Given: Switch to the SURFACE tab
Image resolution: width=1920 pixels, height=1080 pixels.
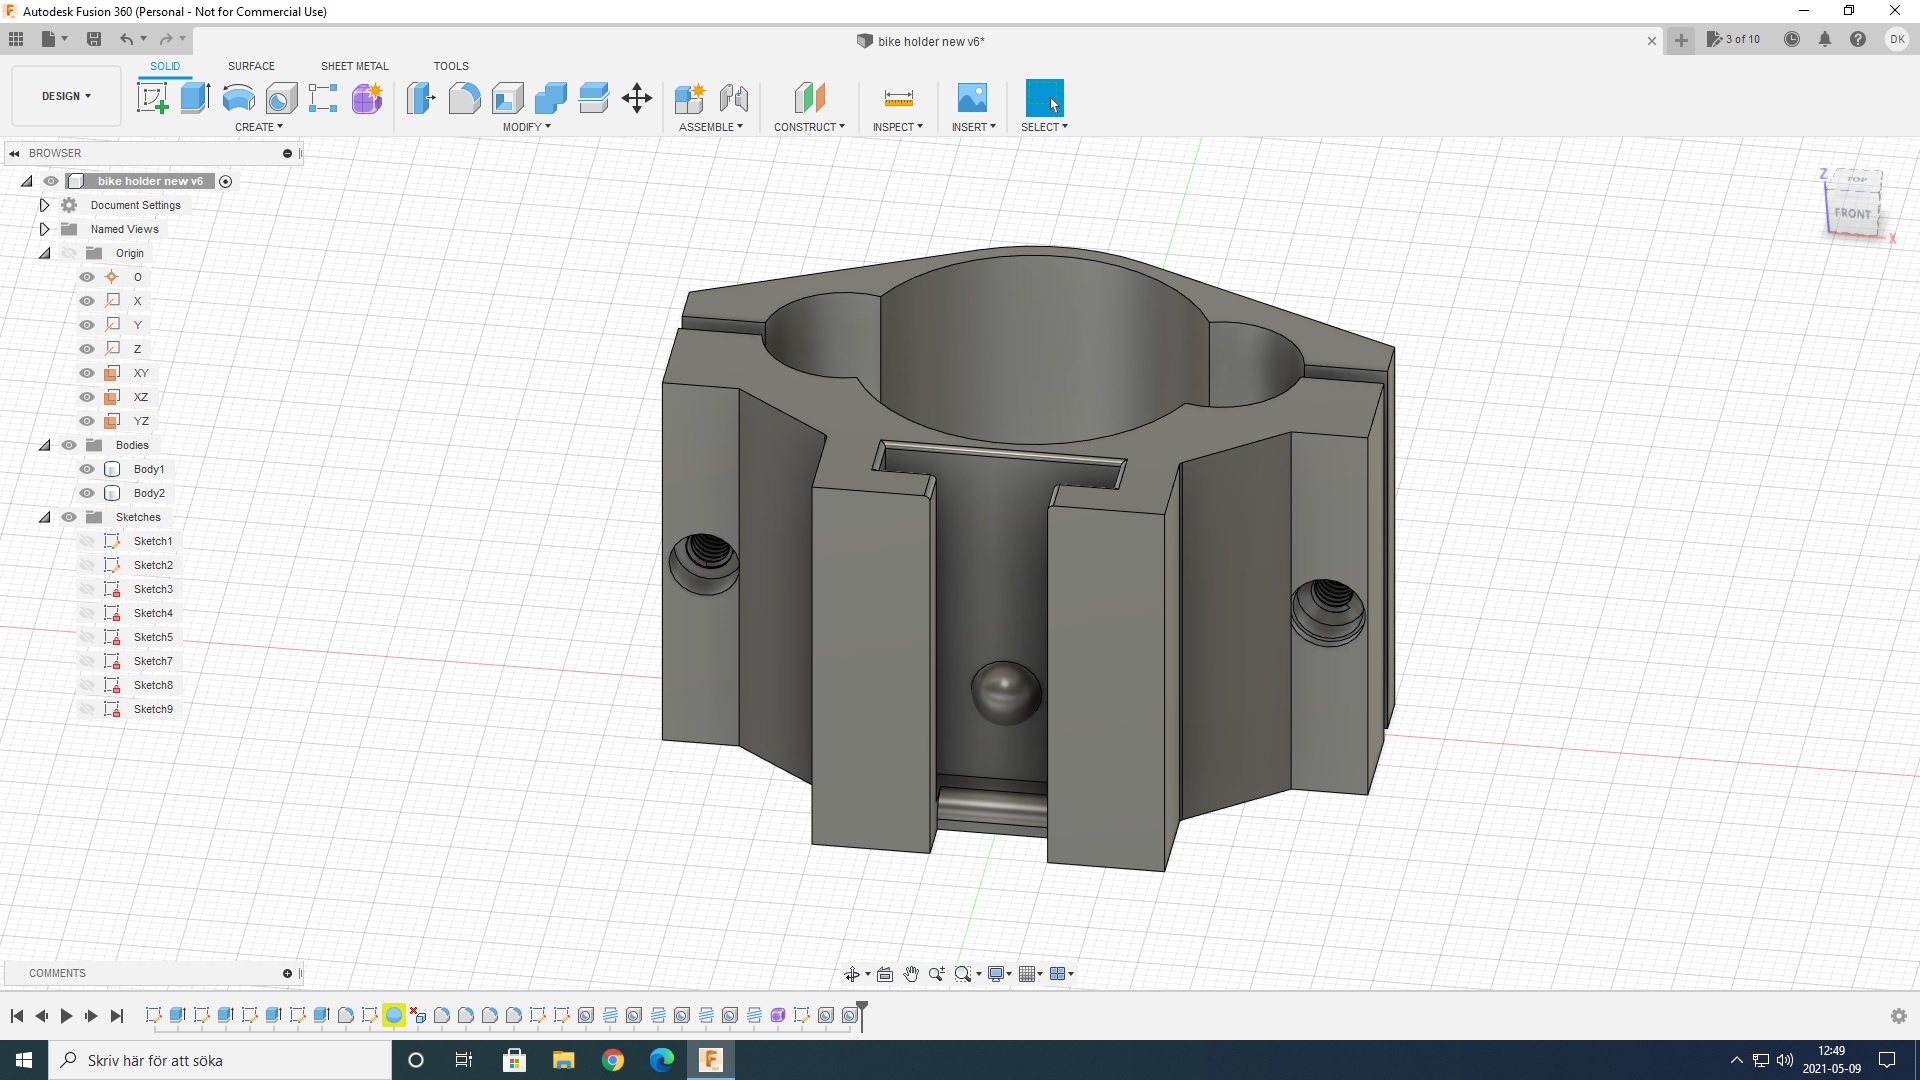Looking at the screenshot, I should pos(251,66).
